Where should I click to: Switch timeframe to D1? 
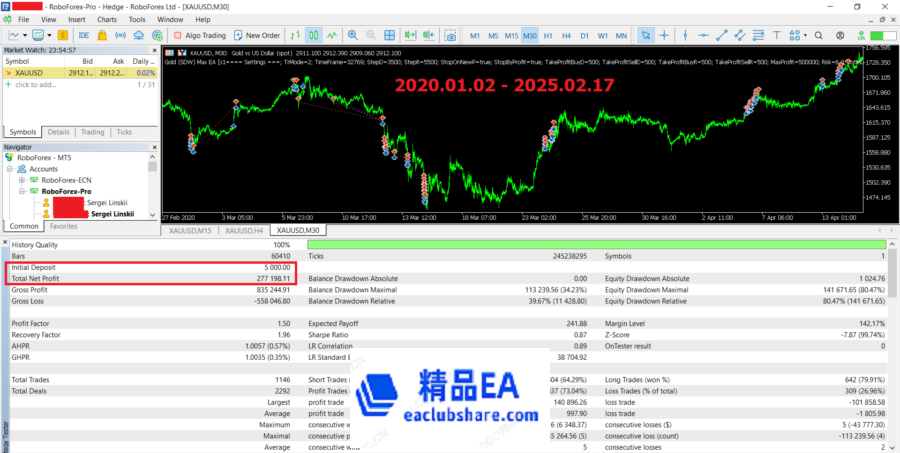tap(584, 36)
